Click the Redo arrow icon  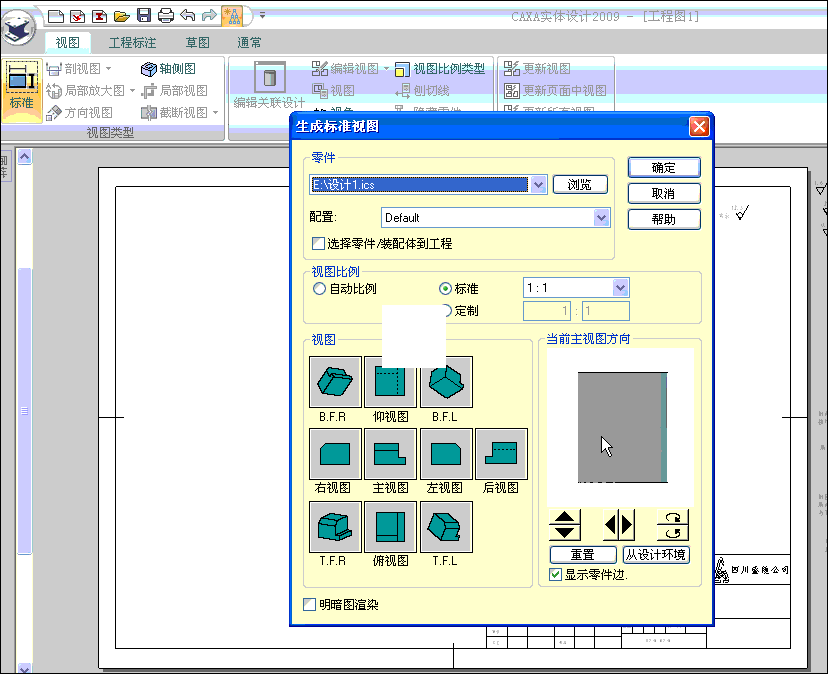point(209,15)
